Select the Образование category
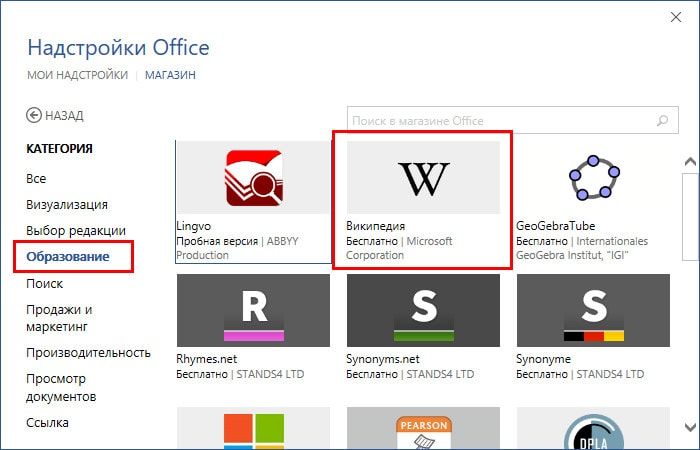The width and height of the screenshot is (700, 450). pos(68,257)
